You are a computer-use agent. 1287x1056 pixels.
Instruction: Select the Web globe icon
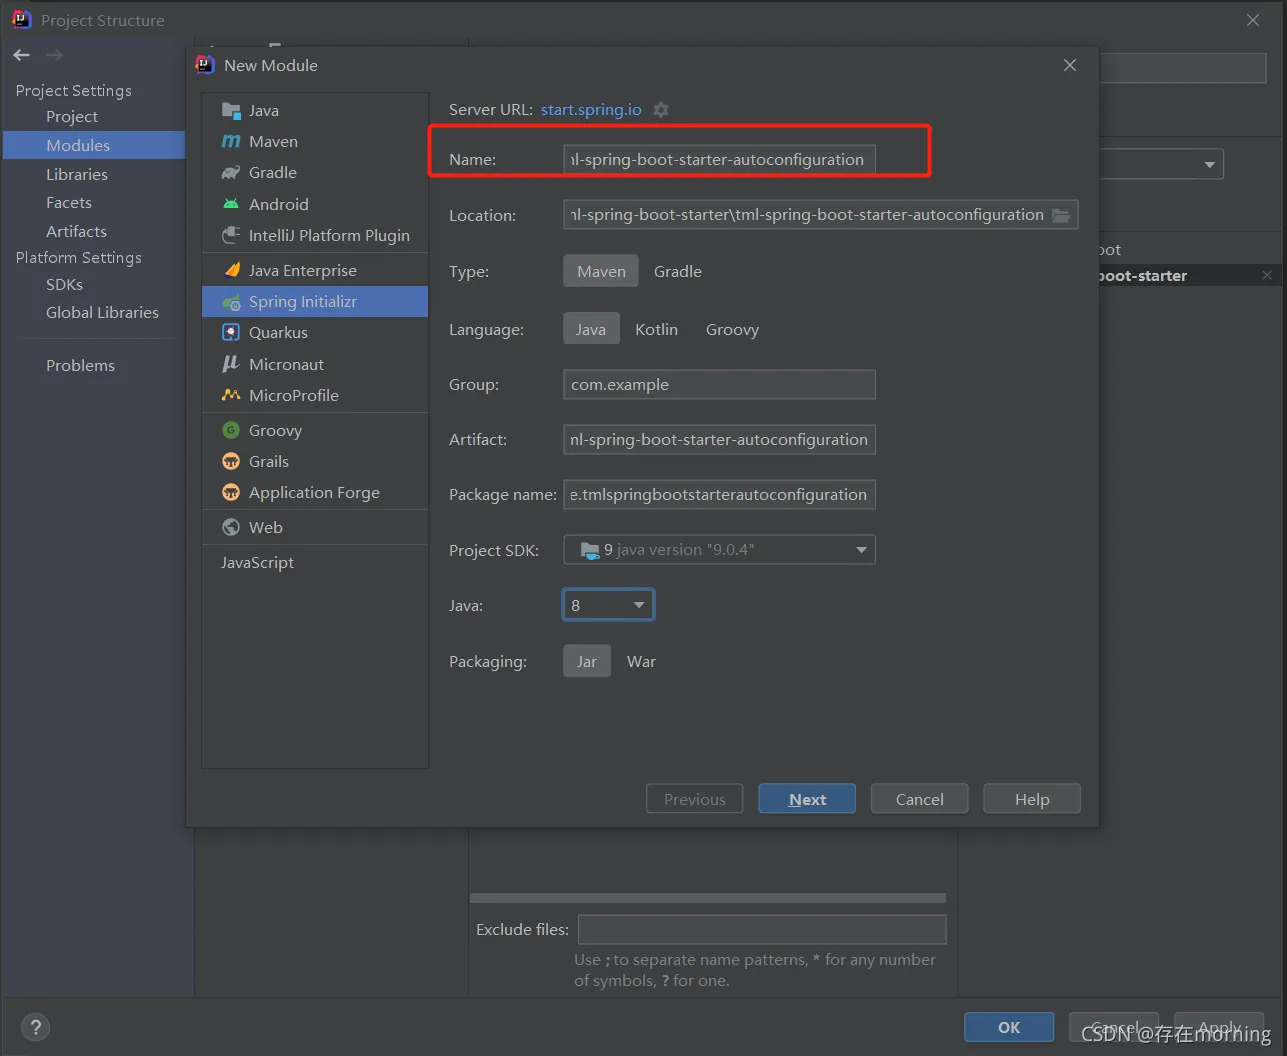231,527
